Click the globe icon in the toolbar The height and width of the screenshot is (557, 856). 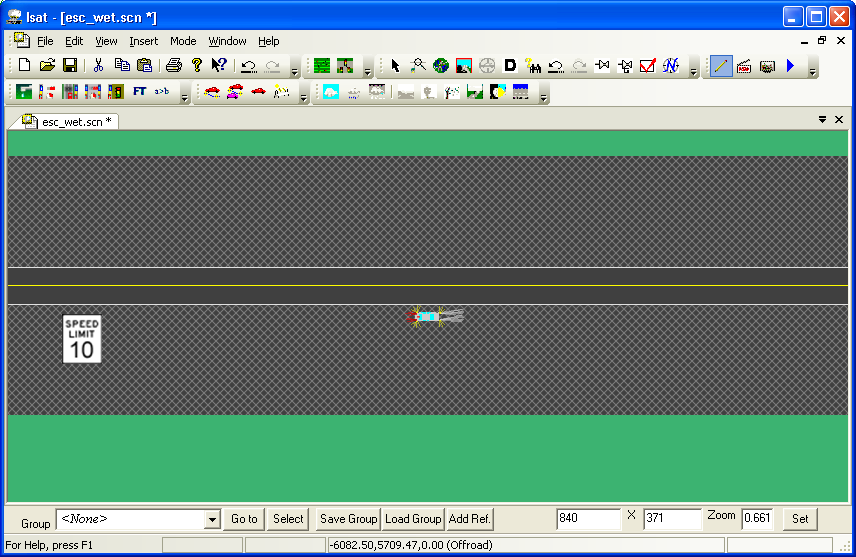(441, 66)
